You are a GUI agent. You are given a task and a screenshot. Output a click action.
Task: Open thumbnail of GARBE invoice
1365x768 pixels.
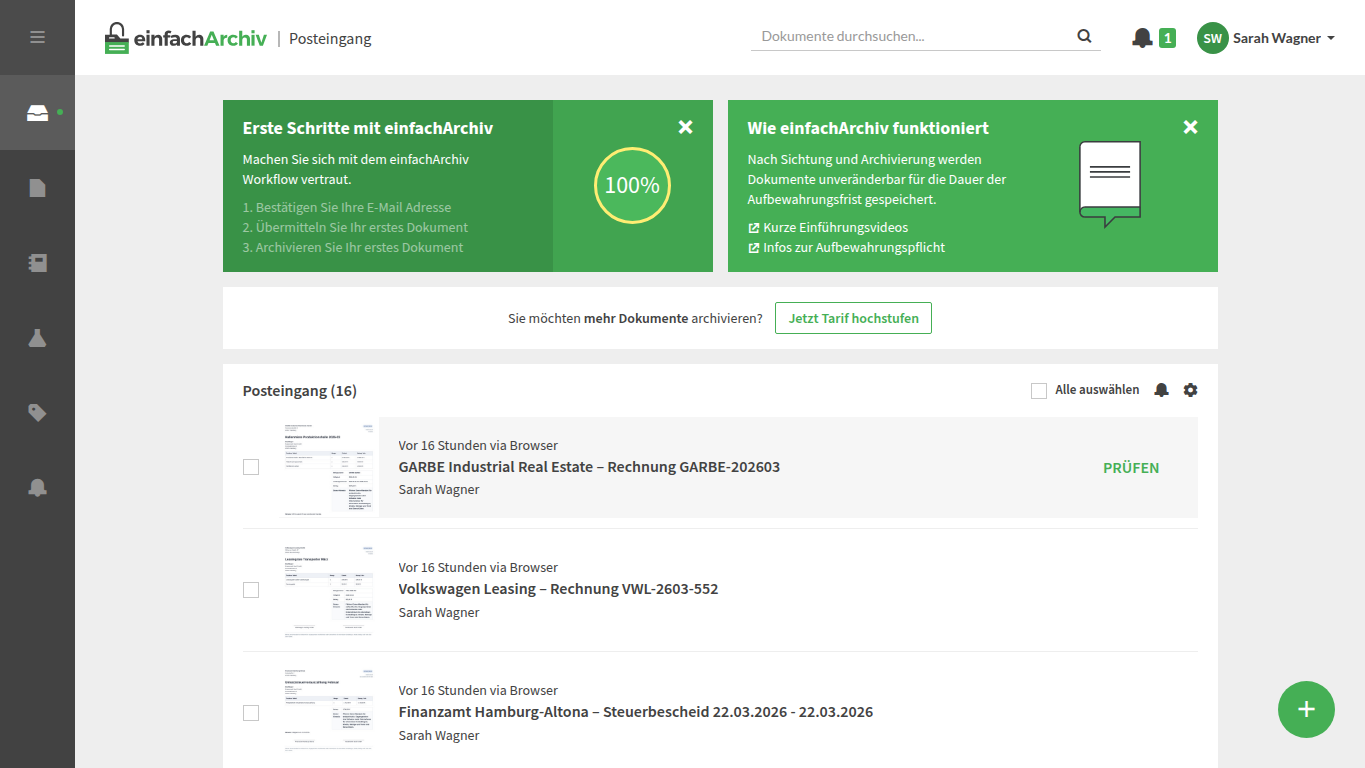pos(329,468)
